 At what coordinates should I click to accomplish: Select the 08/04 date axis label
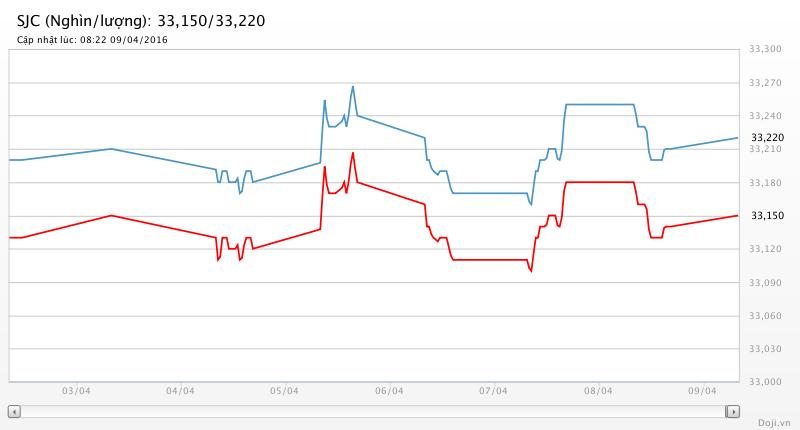coord(597,391)
